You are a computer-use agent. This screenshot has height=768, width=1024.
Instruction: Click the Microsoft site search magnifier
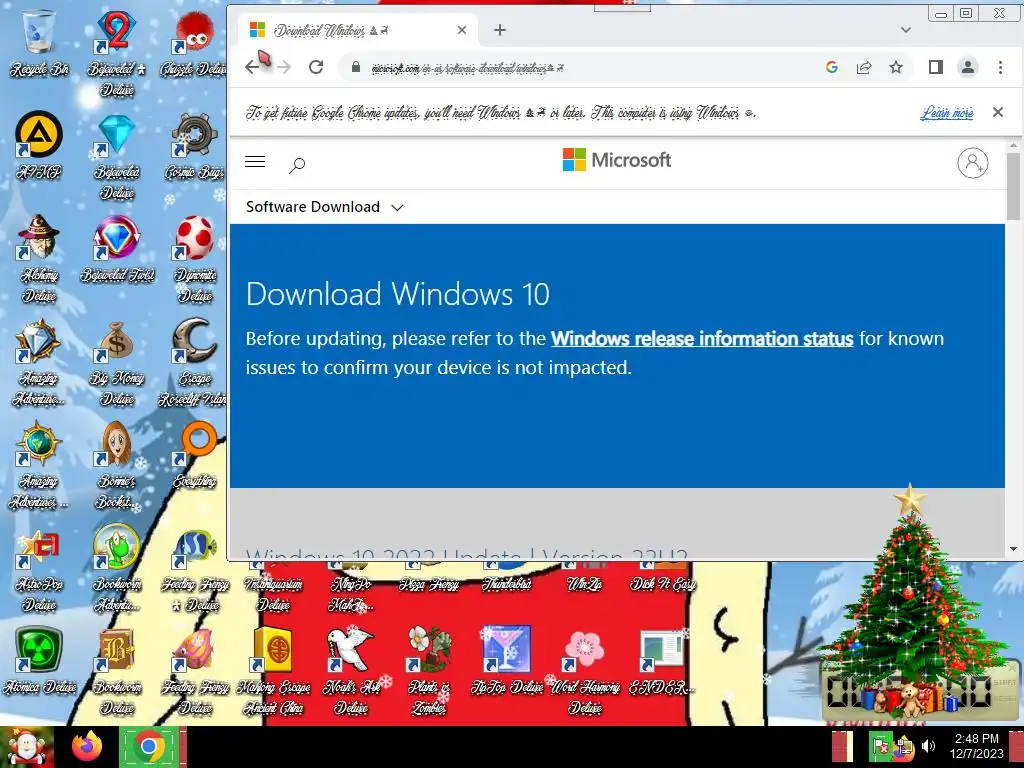click(297, 165)
